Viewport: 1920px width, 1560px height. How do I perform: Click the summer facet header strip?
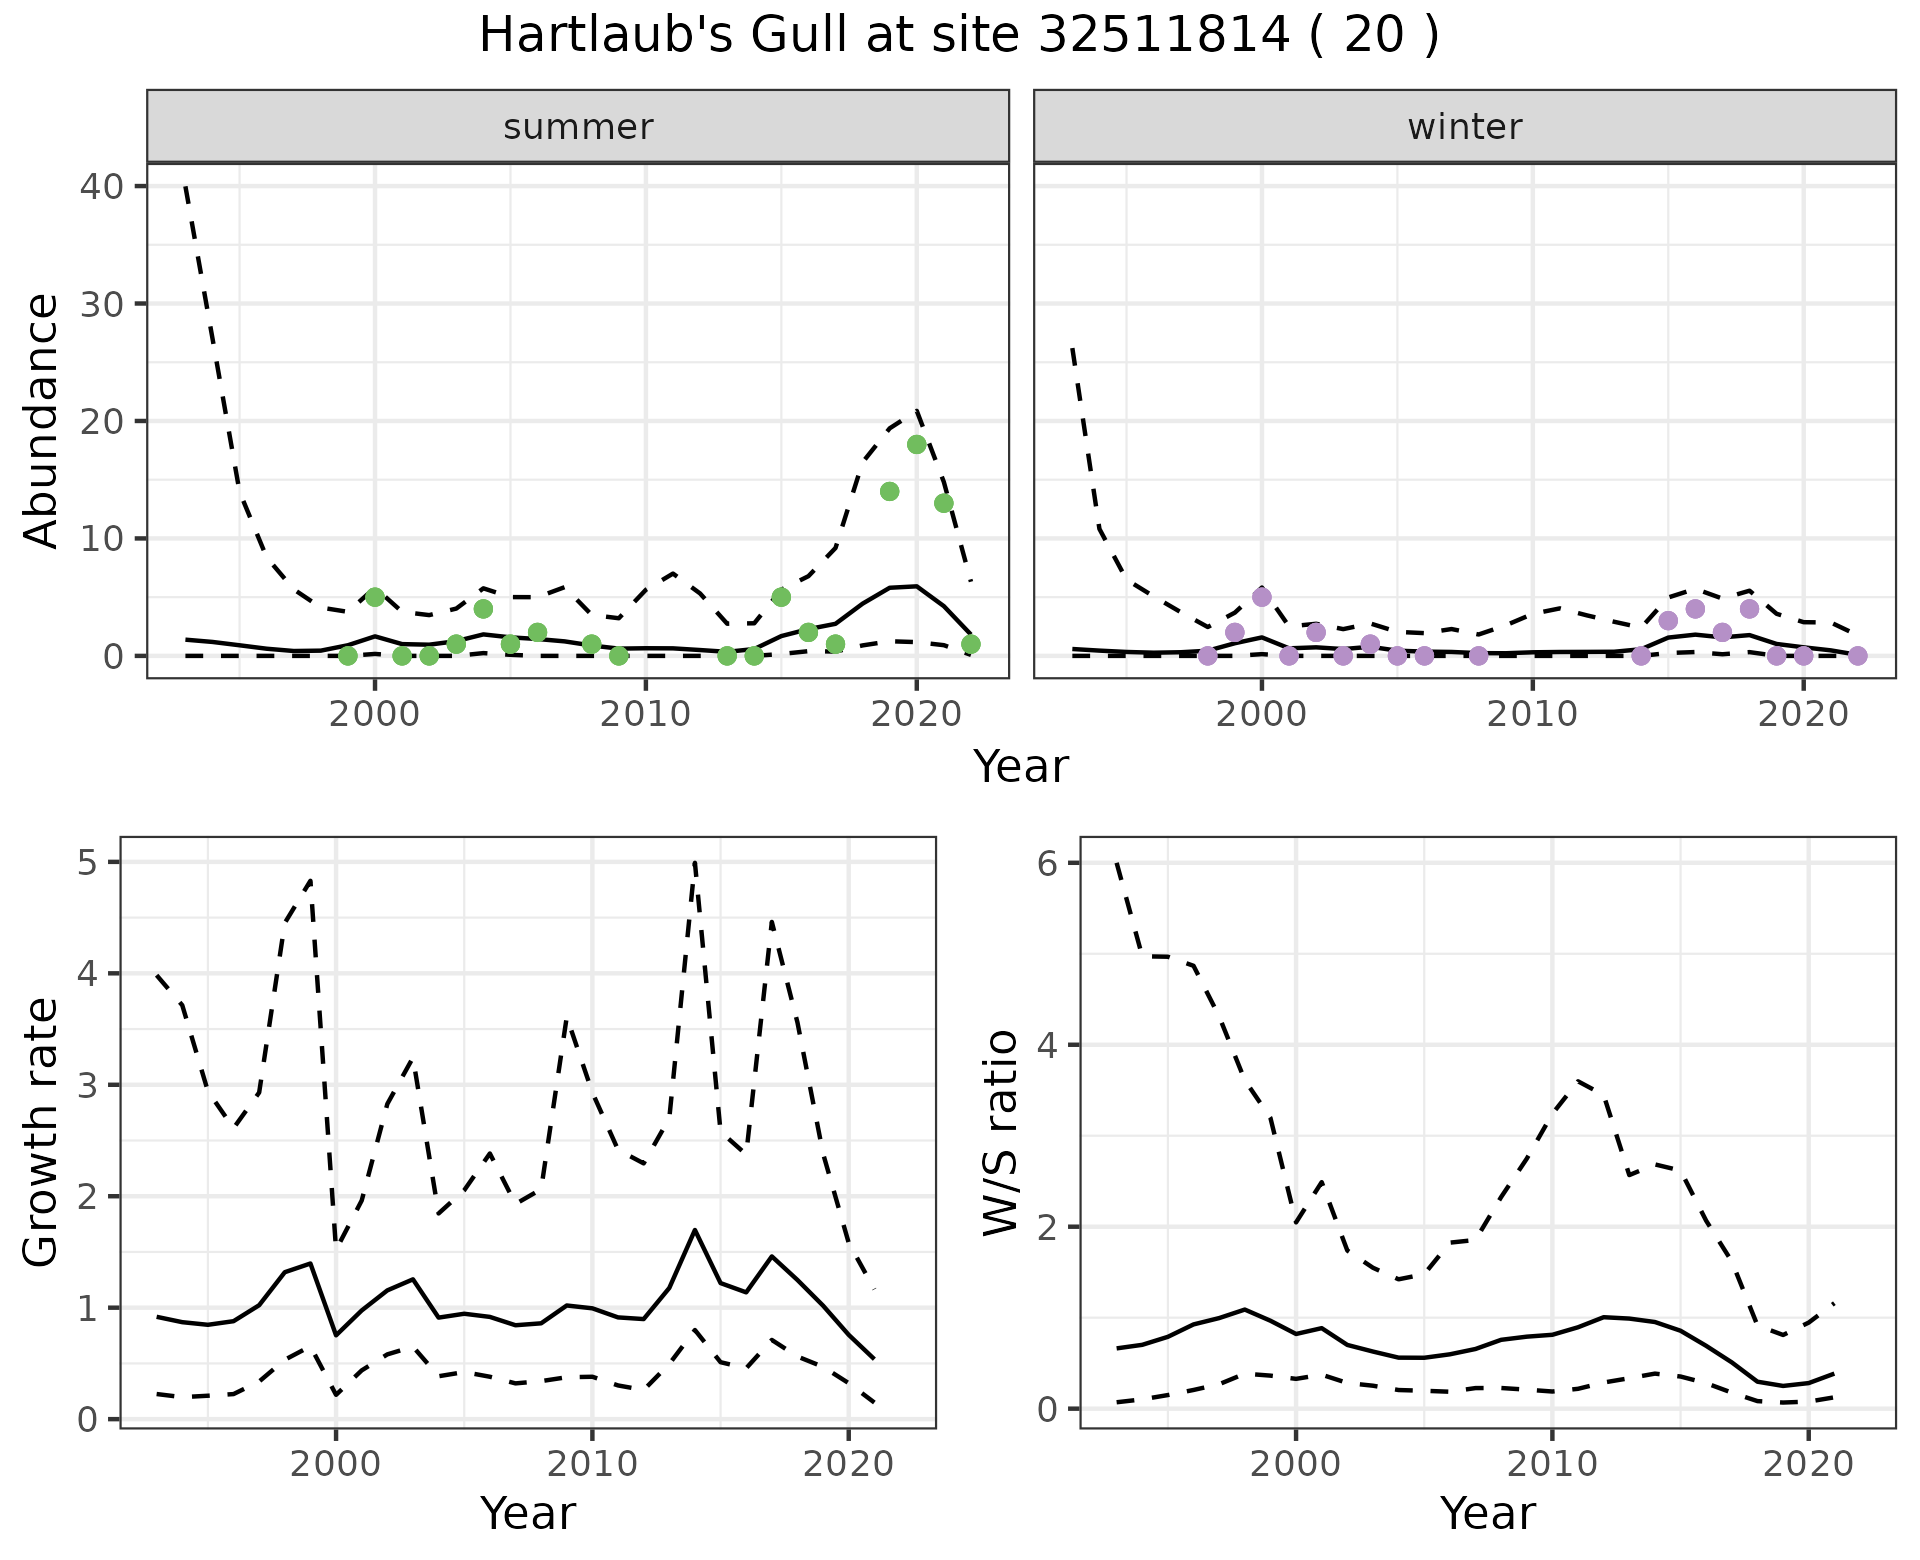pyautogui.click(x=578, y=127)
